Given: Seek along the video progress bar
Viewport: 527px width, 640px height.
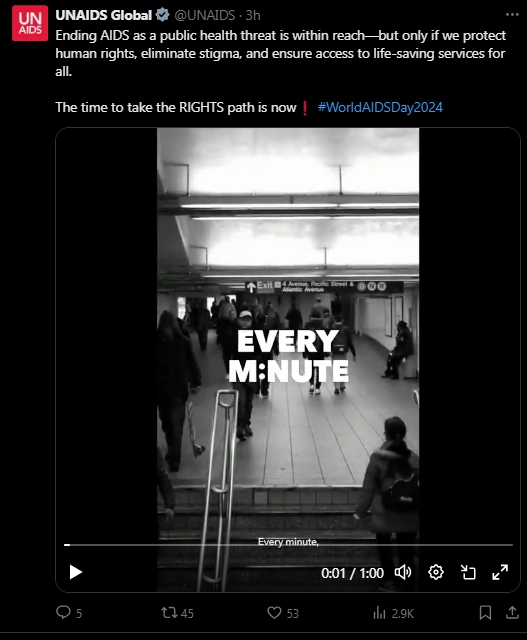Looking at the screenshot, I should point(288,544).
